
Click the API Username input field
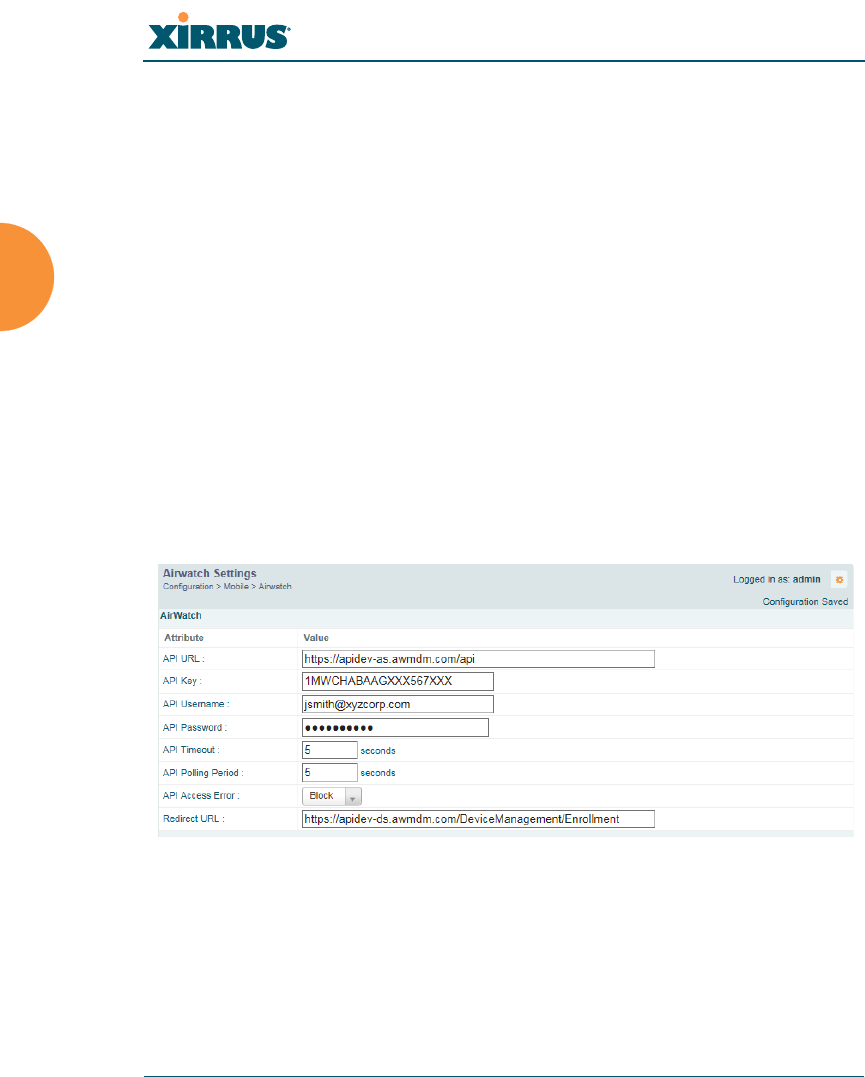(398, 704)
